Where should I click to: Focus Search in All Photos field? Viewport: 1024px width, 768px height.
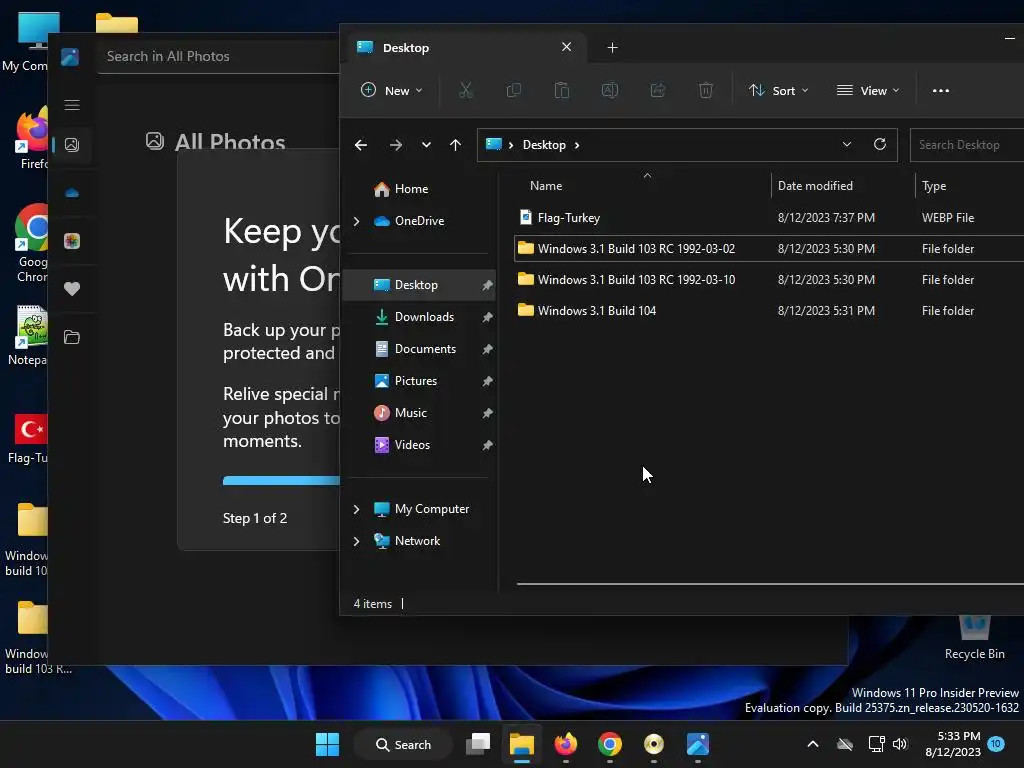click(x=219, y=56)
